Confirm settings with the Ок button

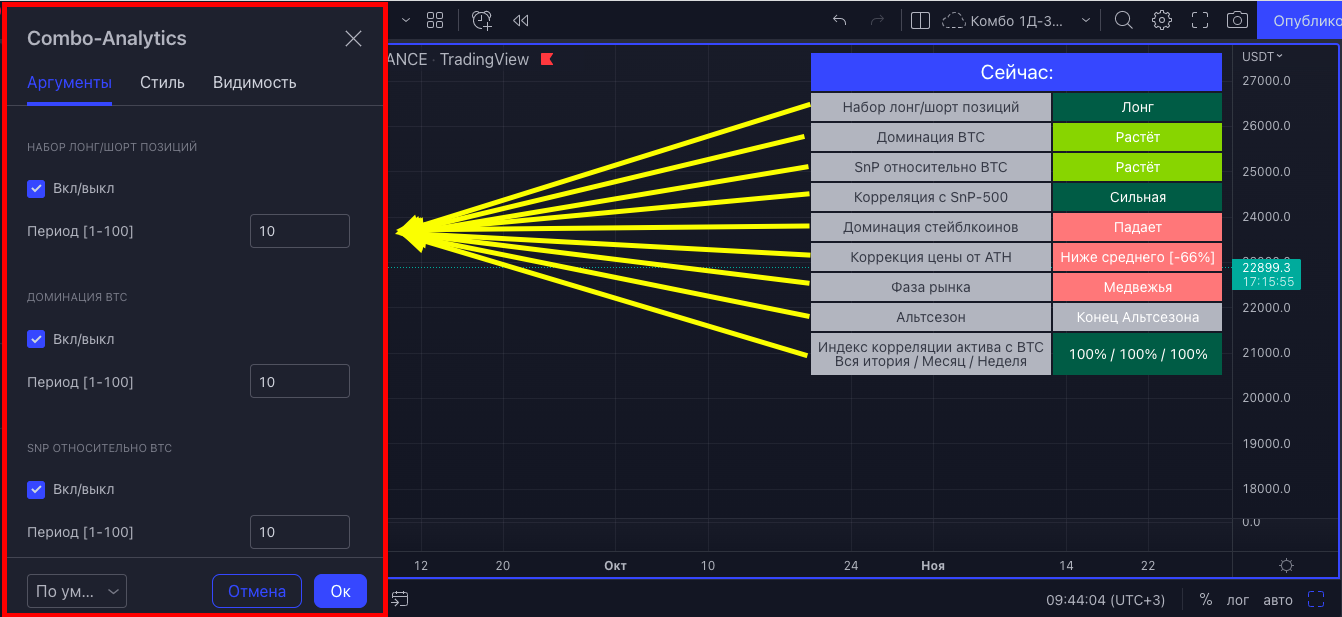click(x=340, y=591)
